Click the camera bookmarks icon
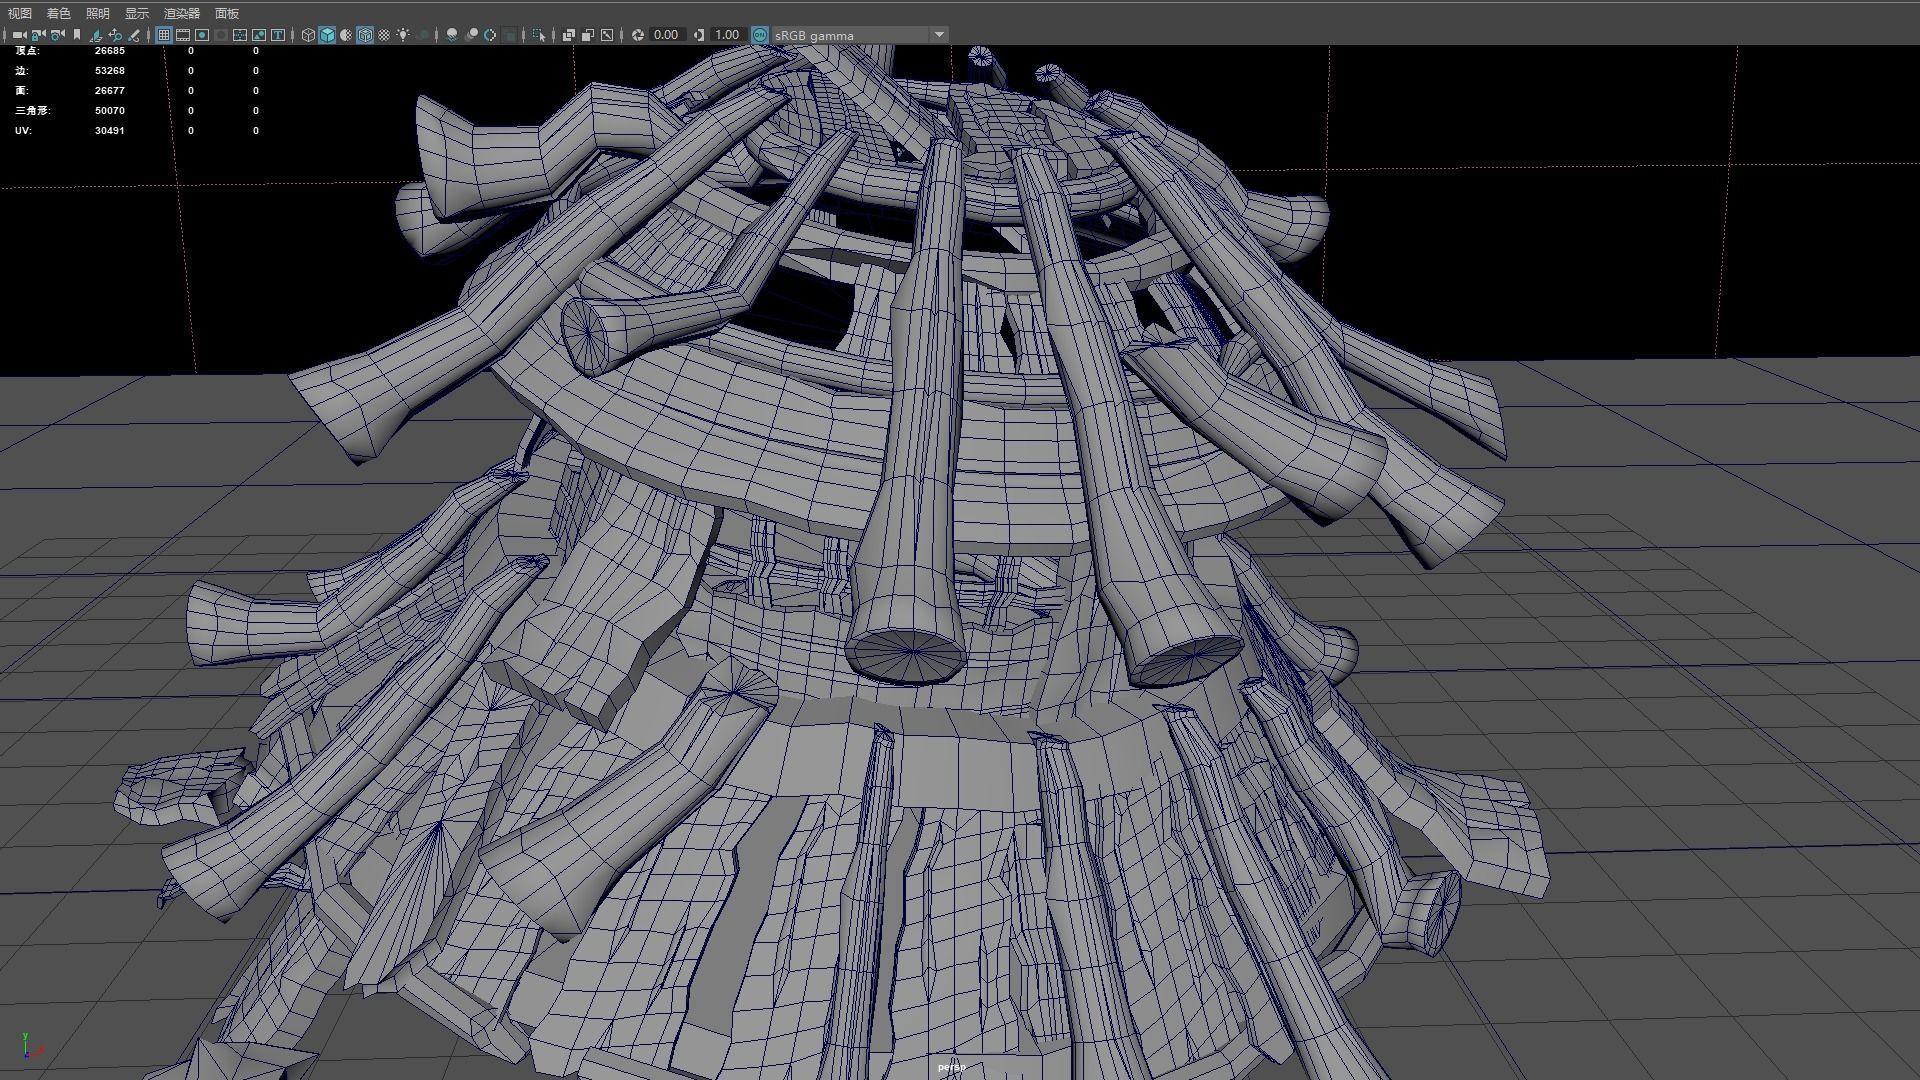This screenshot has height=1080, width=1920. (x=77, y=35)
